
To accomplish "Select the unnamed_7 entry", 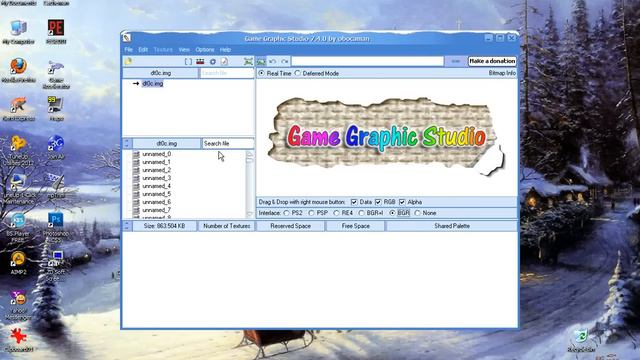I will [157, 210].
